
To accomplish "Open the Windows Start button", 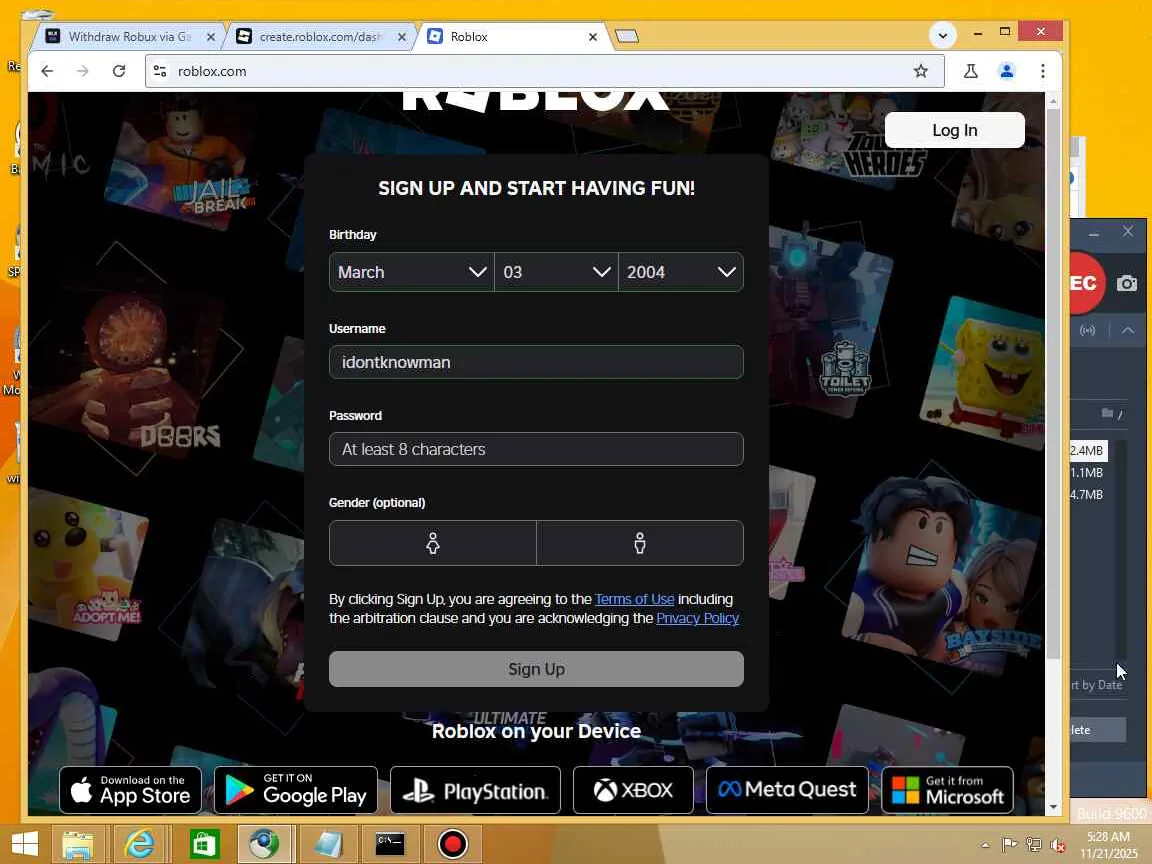I will (24, 843).
